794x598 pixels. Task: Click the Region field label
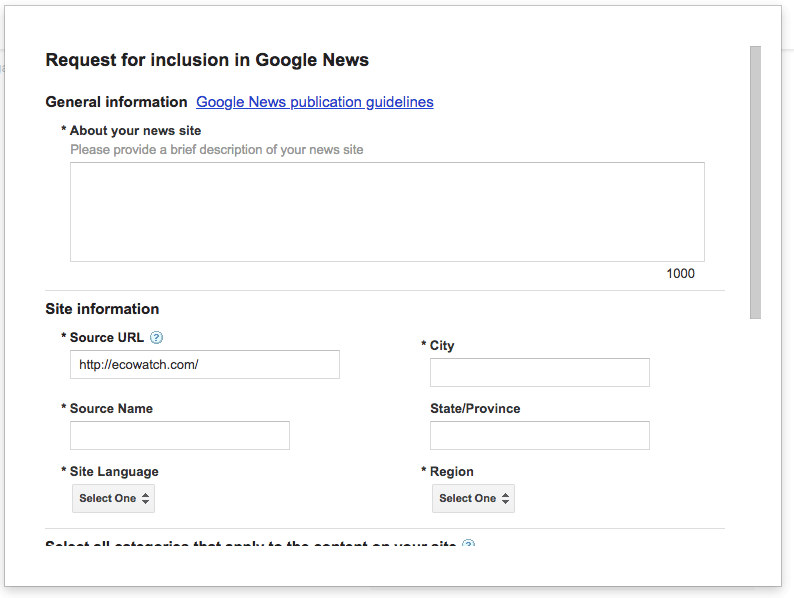tap(451, 472)
